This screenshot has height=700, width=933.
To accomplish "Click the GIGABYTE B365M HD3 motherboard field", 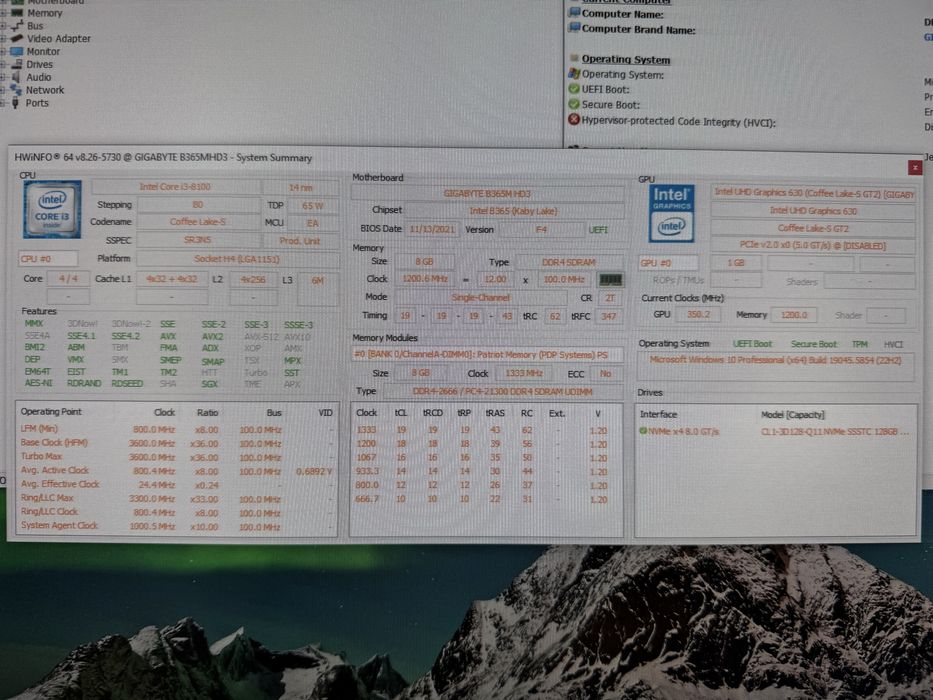I will [487, 193].
